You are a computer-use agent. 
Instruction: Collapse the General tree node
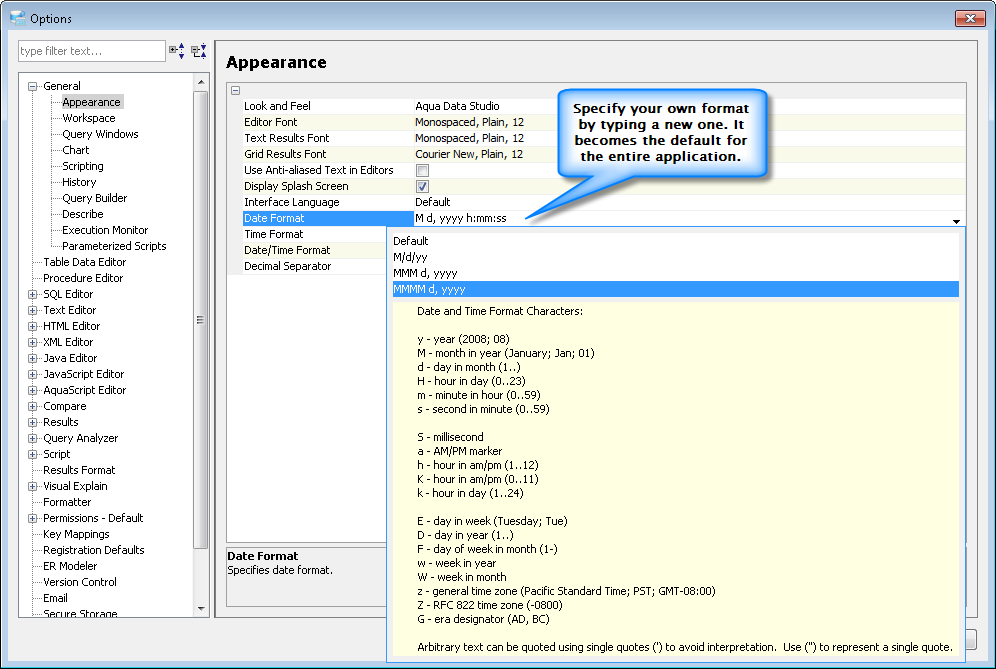[32, 86]
